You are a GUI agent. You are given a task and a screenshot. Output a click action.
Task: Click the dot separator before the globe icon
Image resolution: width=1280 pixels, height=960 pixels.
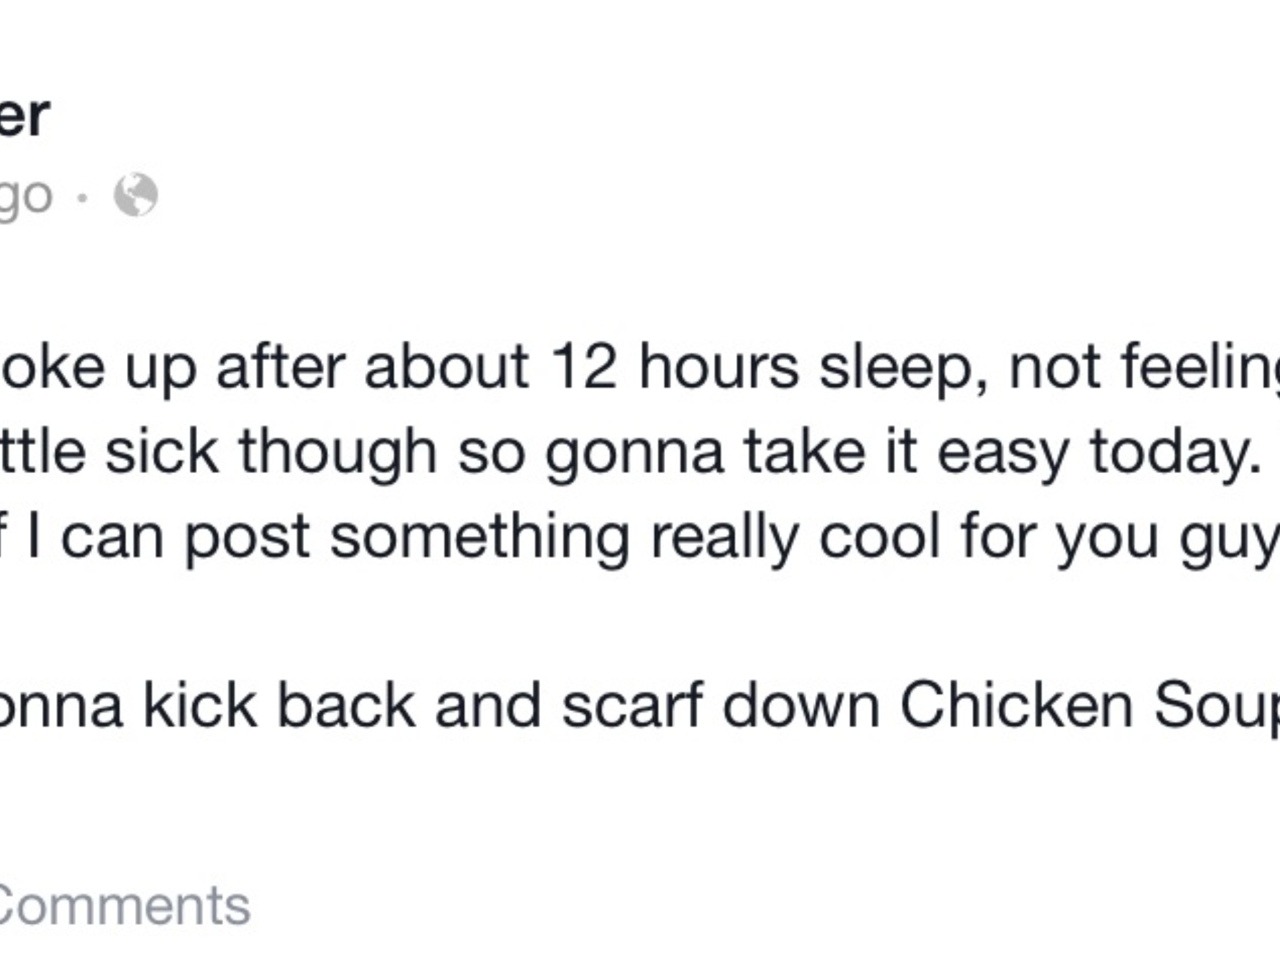84,197
